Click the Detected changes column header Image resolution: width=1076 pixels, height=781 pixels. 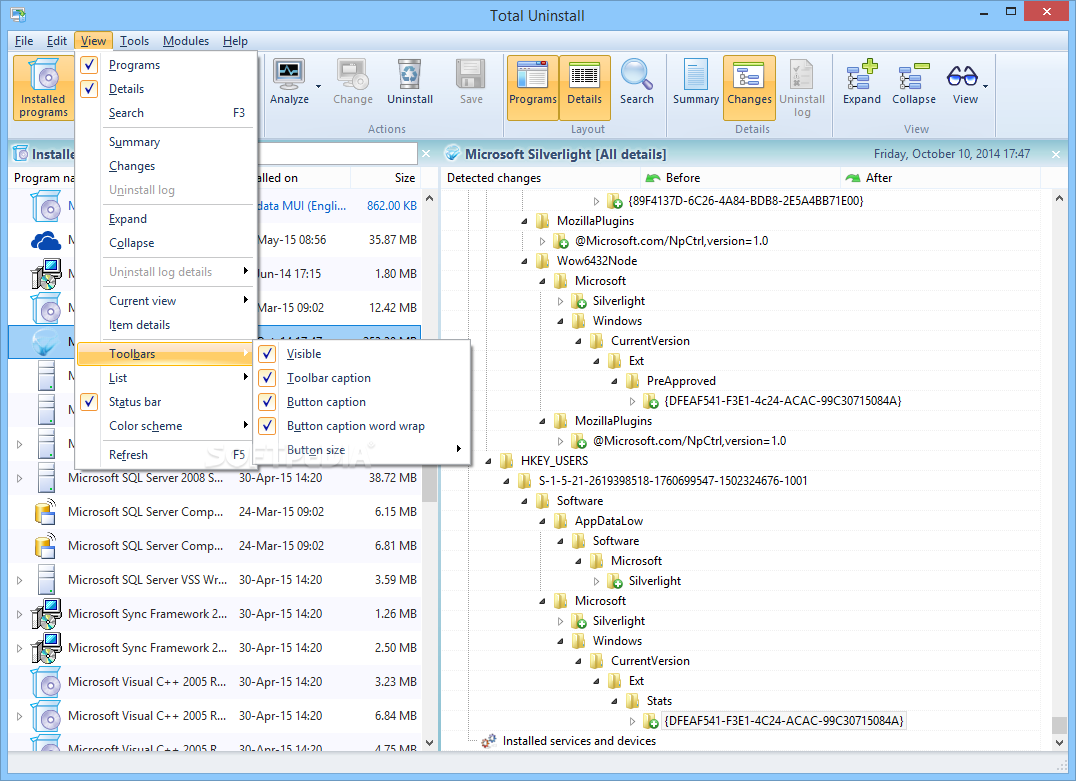541,178
